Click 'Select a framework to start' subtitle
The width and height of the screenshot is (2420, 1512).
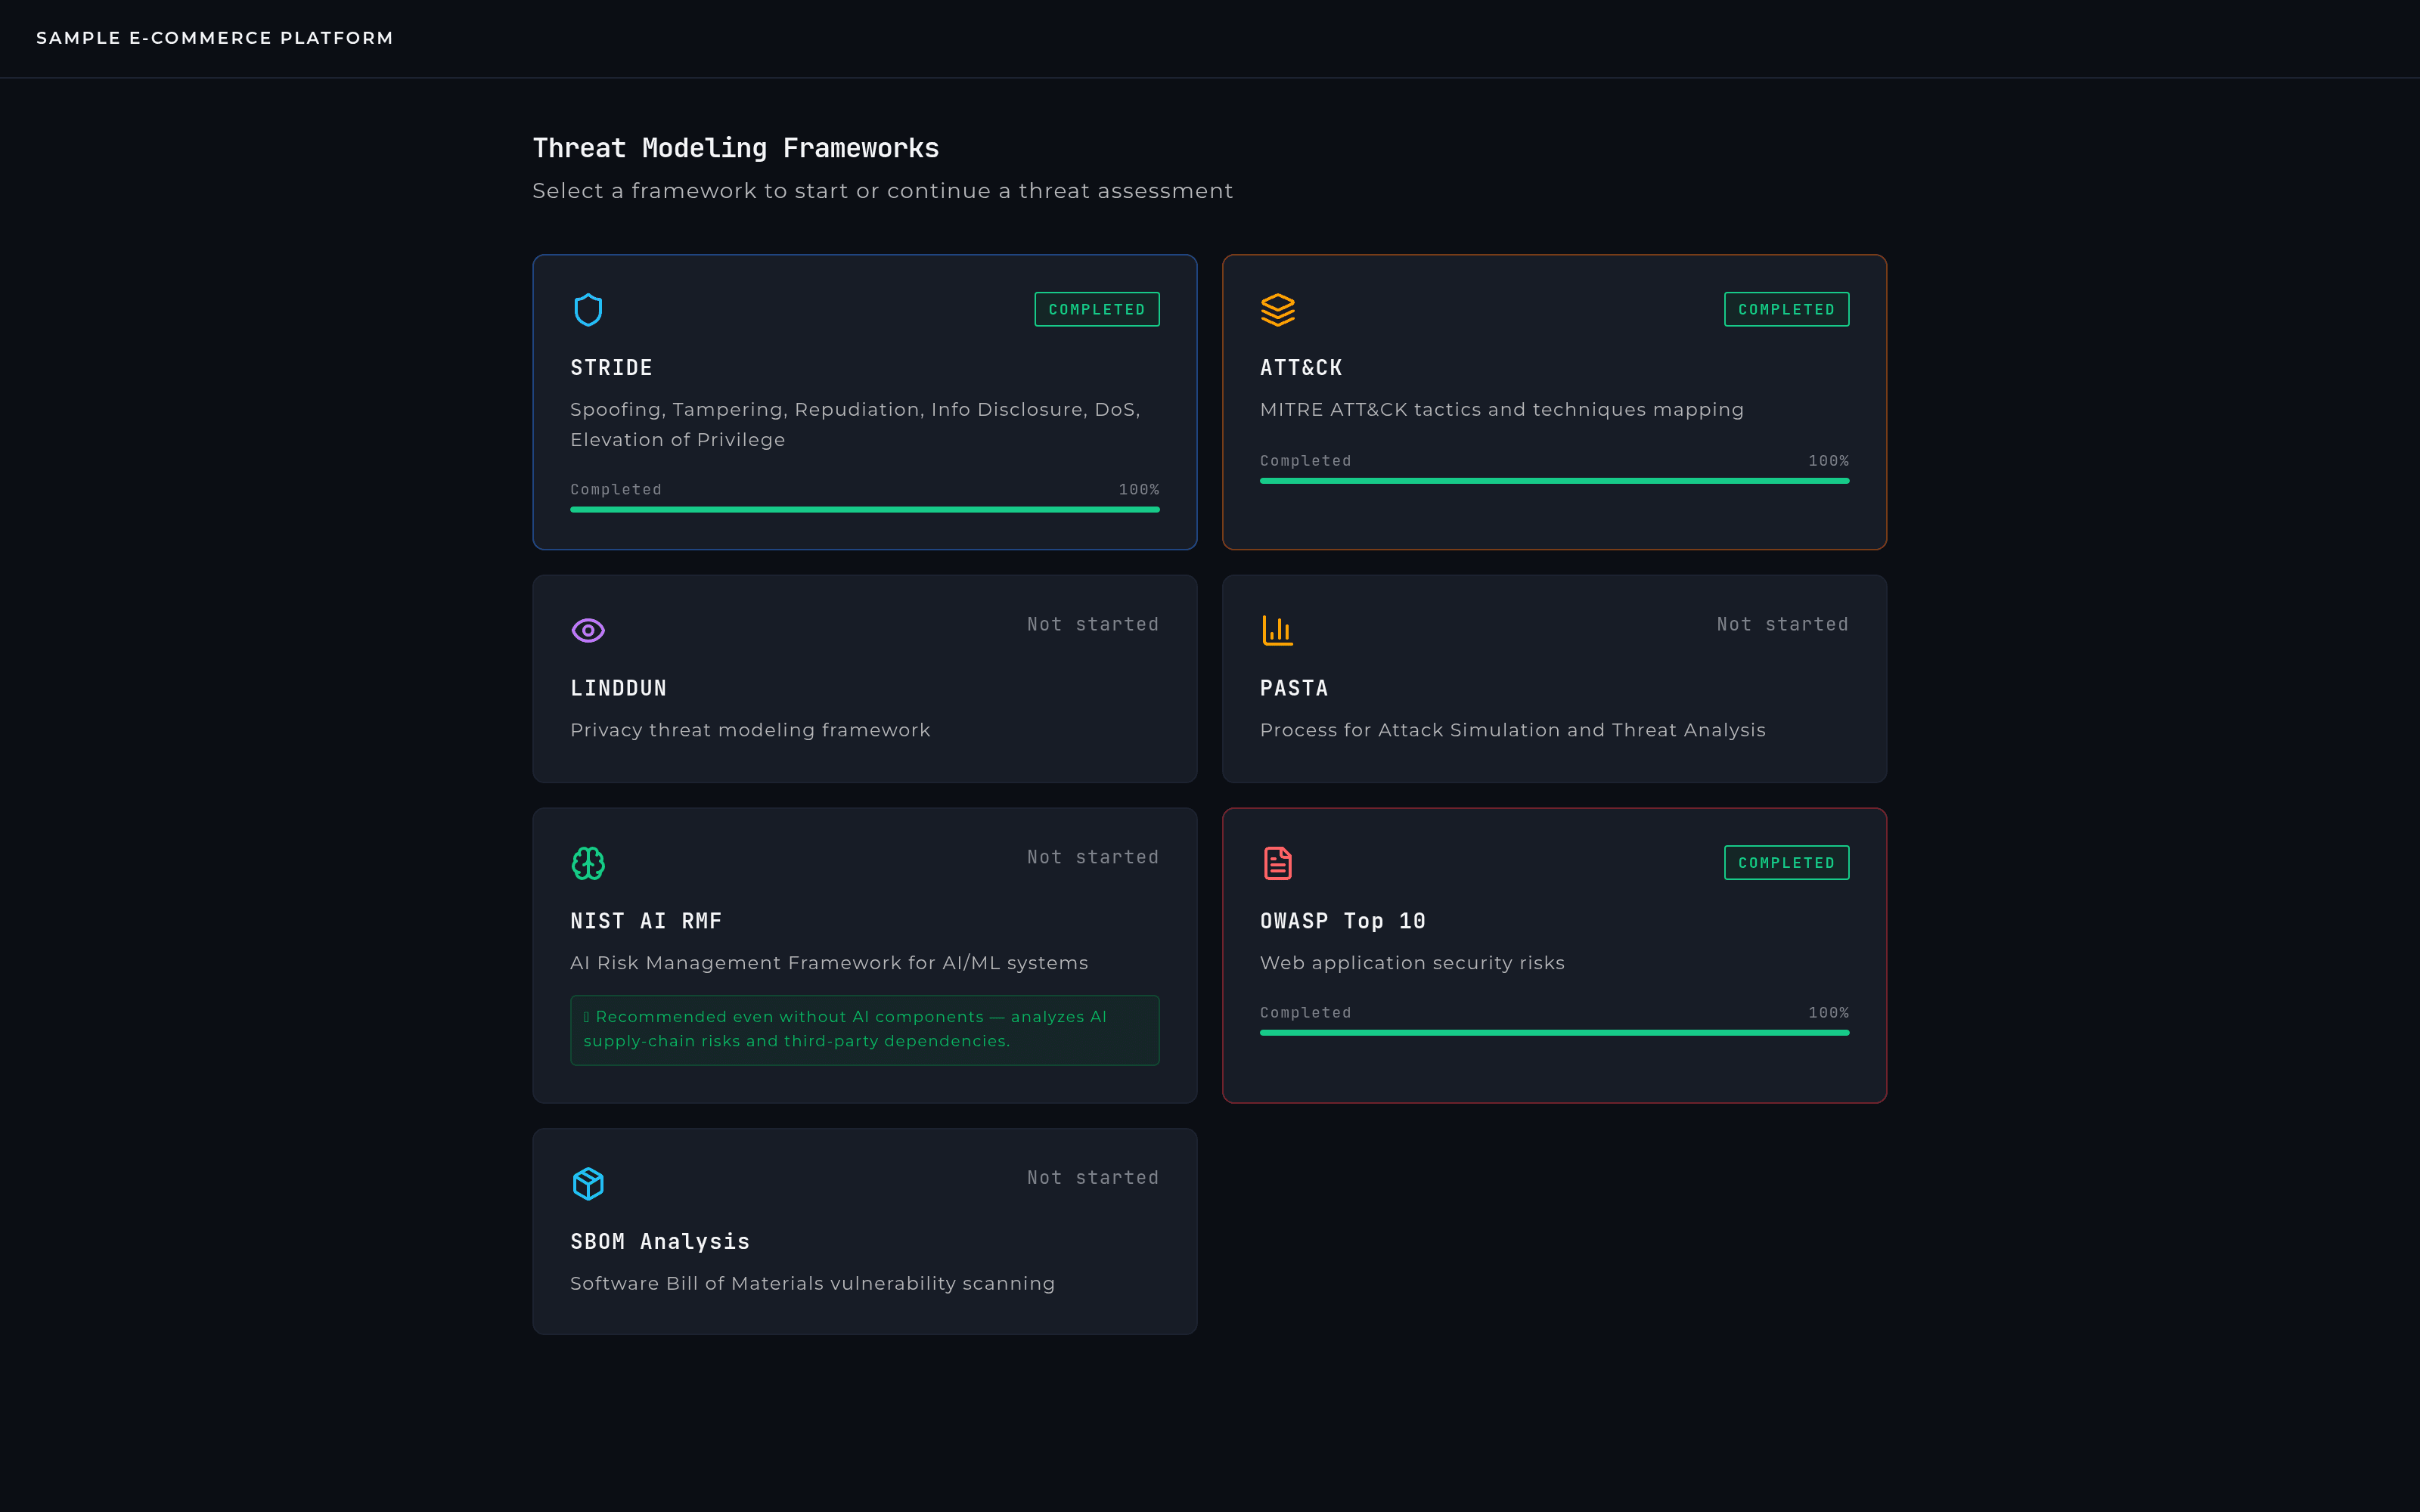(882, 191)
